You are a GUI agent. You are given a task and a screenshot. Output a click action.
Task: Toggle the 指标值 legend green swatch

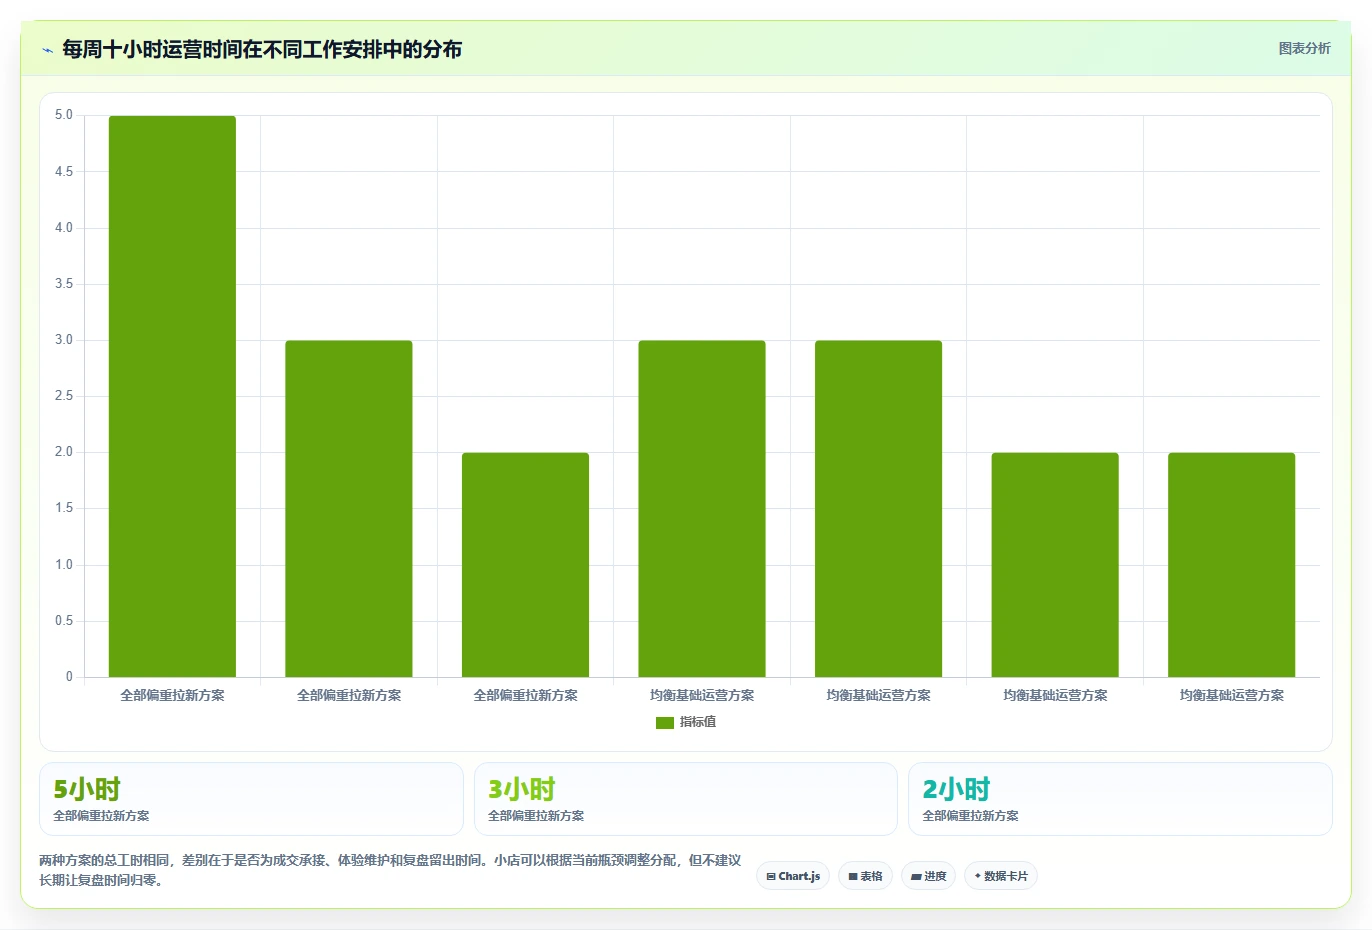click(665, 722)
